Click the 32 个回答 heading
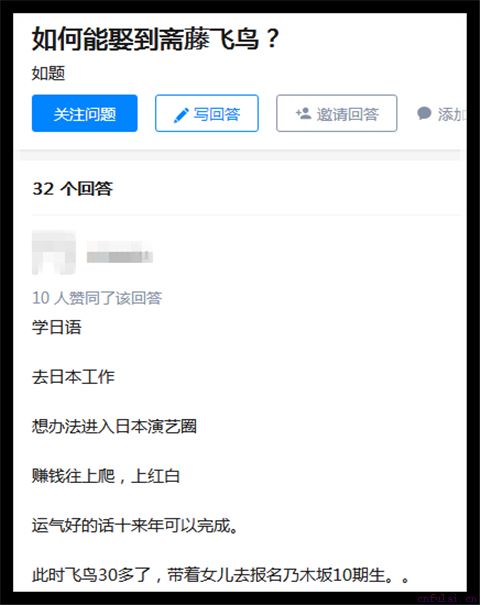 pyautogui.click(x=73, y=189)
